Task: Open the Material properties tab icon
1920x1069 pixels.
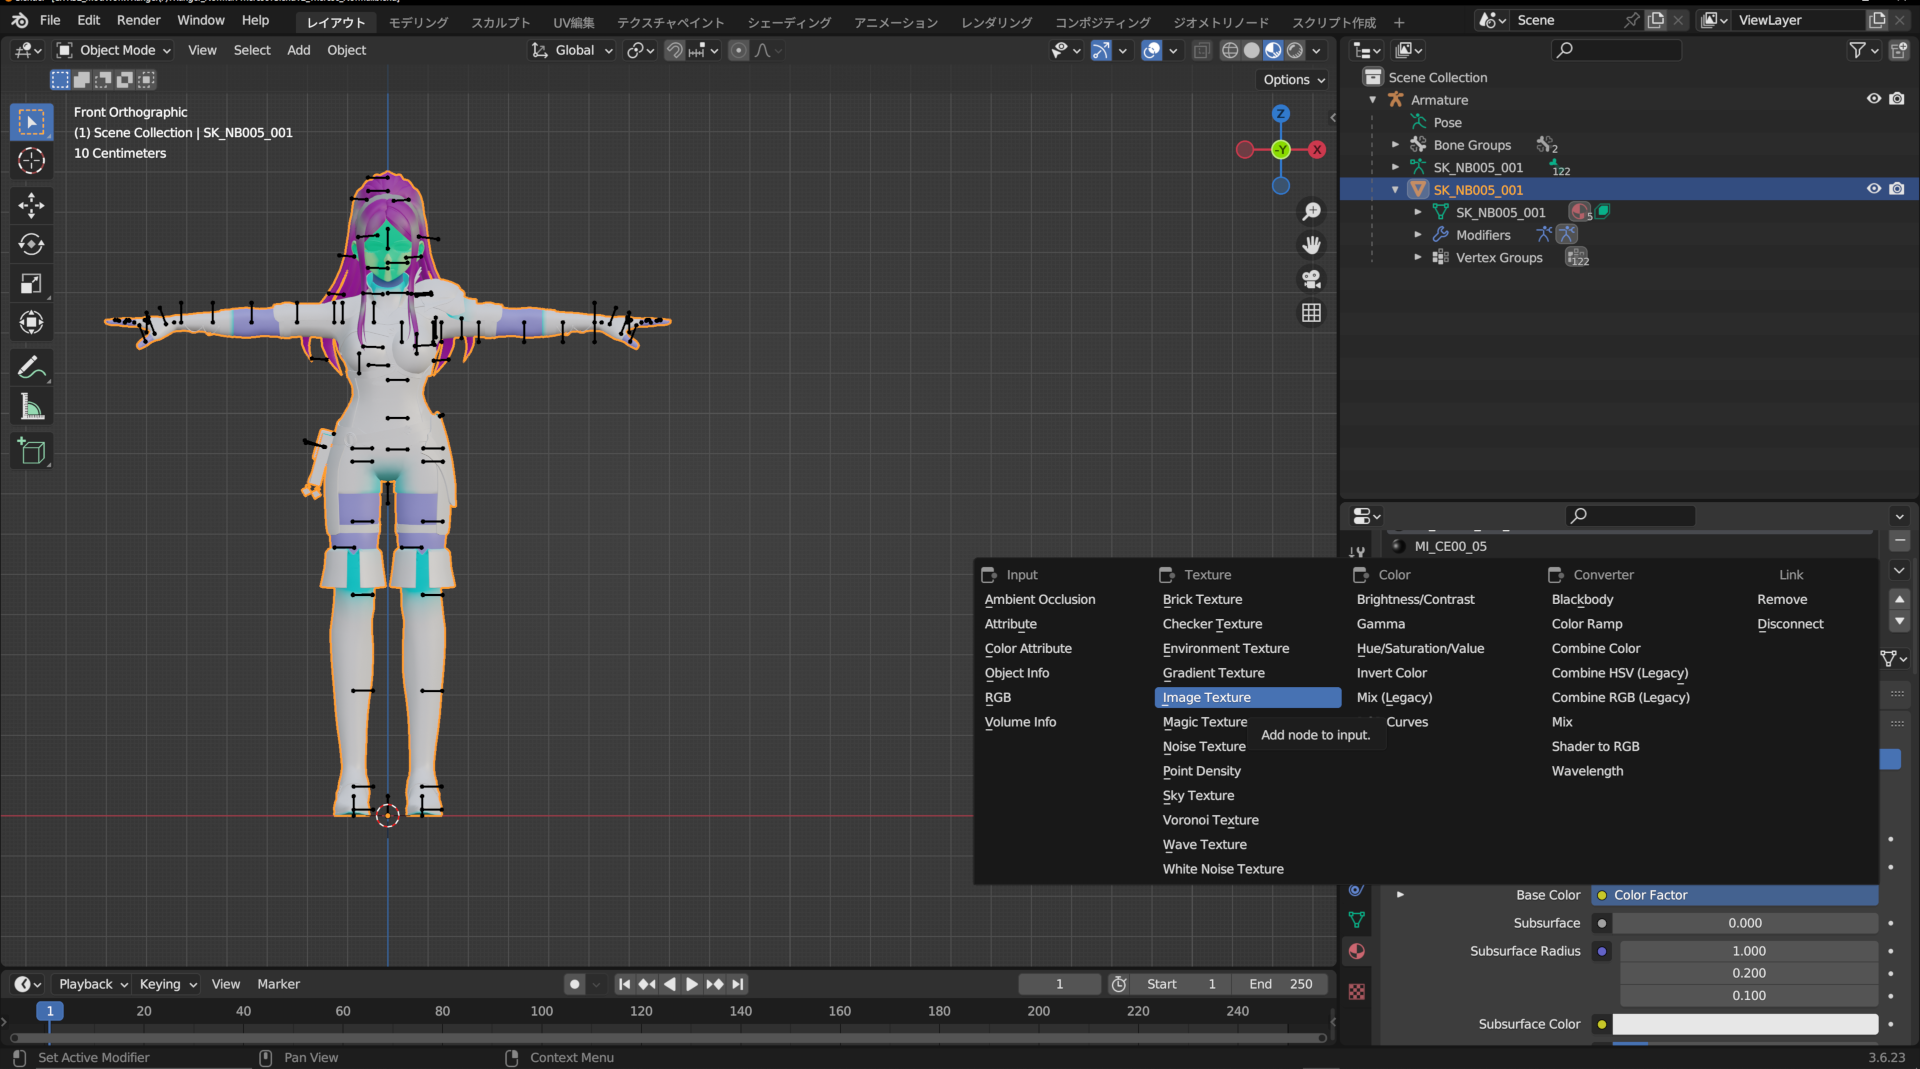Action: [x=1356, y=951]
